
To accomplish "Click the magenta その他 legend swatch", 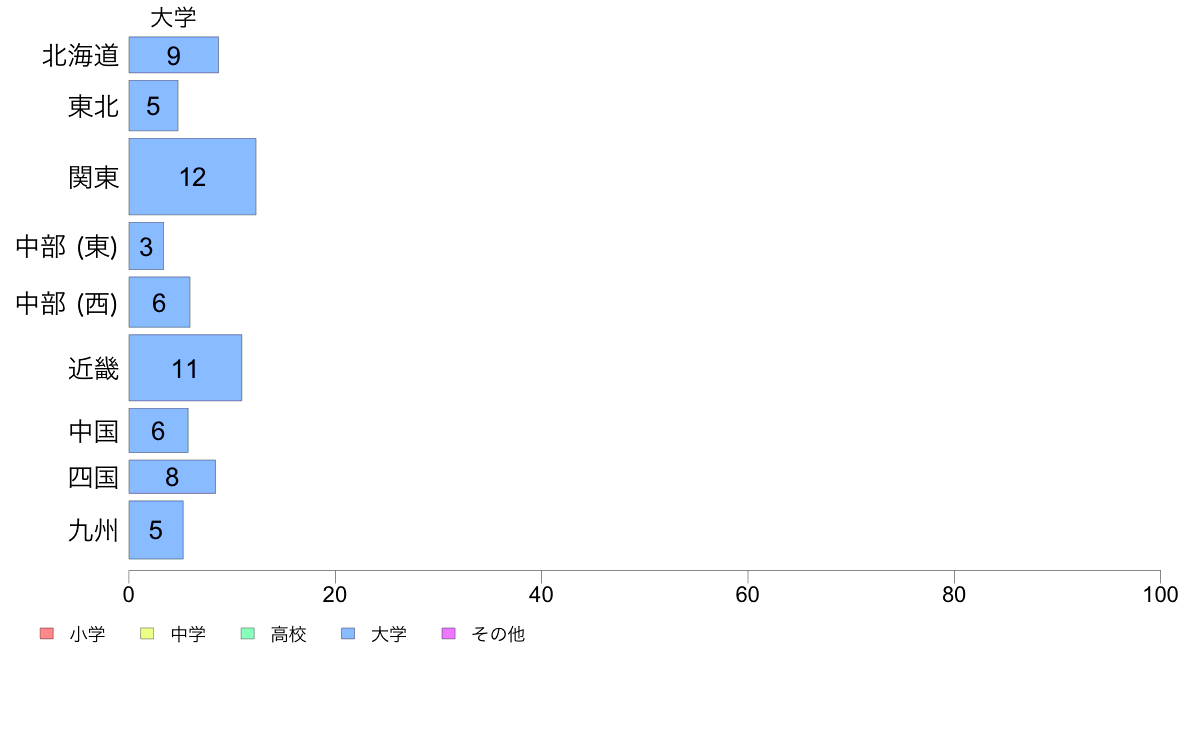I will click(x=448, y=634).
